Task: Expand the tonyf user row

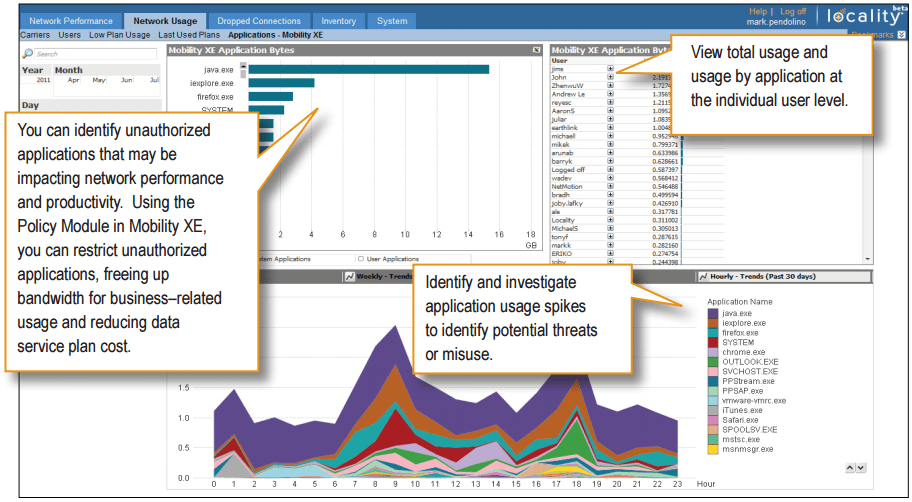Action: [610, 237]
